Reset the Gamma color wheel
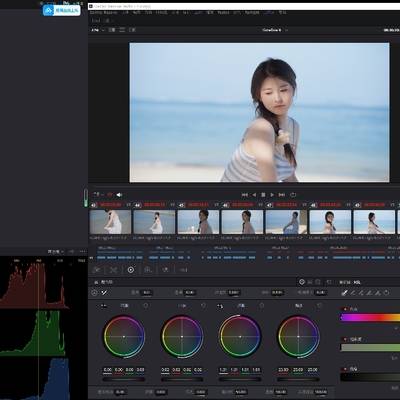The image size is (400, 400). 203,305
